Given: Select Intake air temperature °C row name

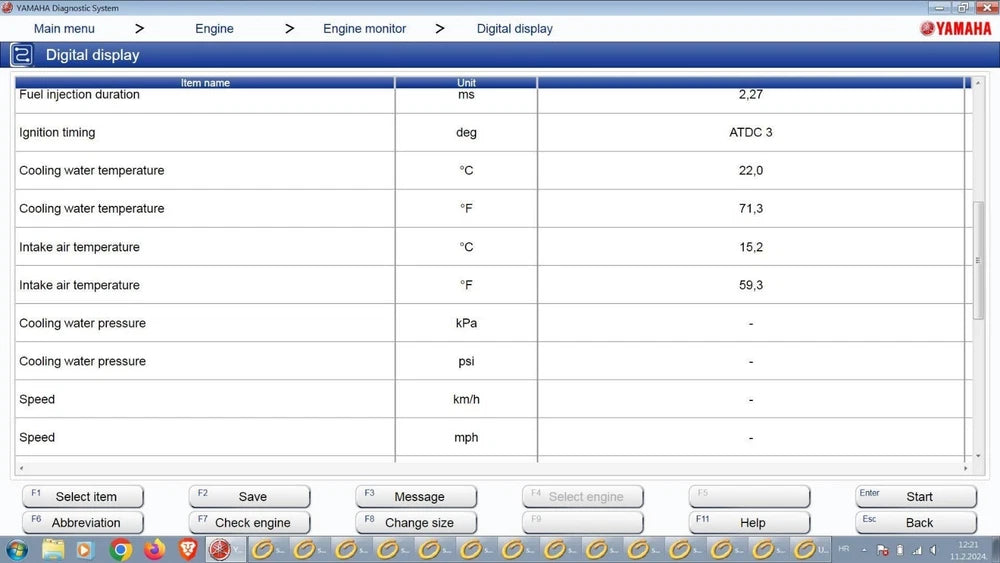Looking at the screenshot, I should point(79,247).
